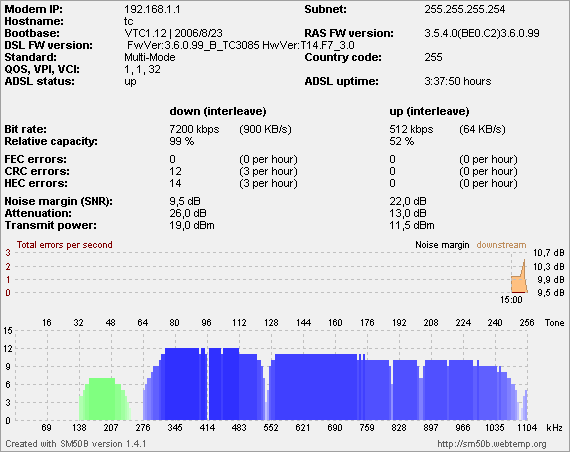
Task: Click the green upstream tone bars
Action: tap(105, 399)
